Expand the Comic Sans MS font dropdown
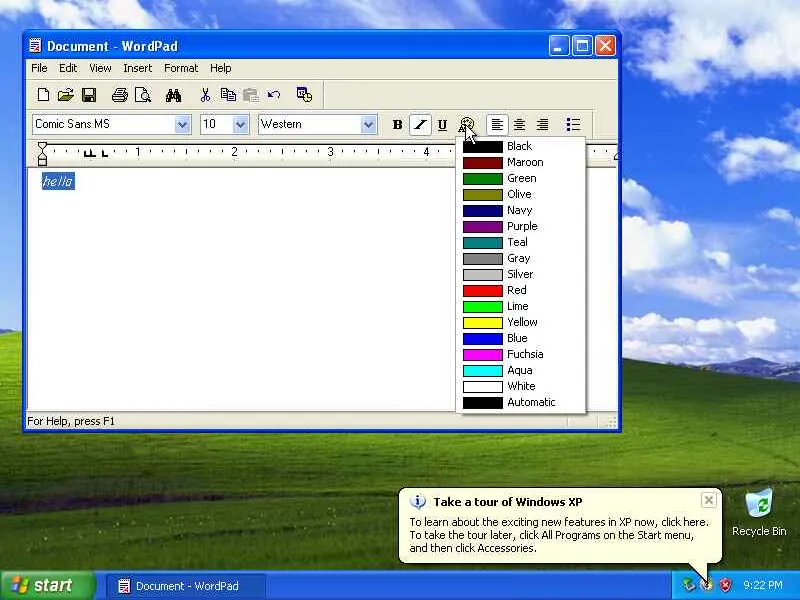The height and width of the screenshot is (600, 800). tap(182, 124)
